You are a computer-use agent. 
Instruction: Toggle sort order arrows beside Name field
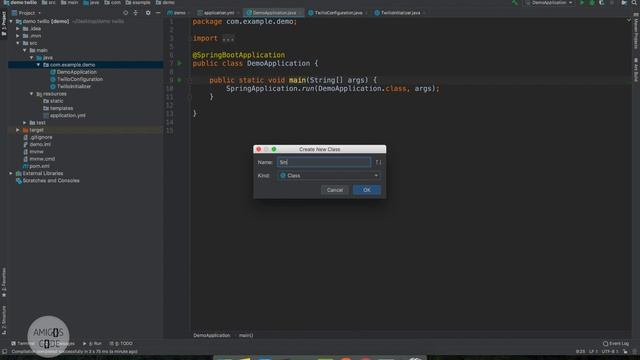click(378, 162)
